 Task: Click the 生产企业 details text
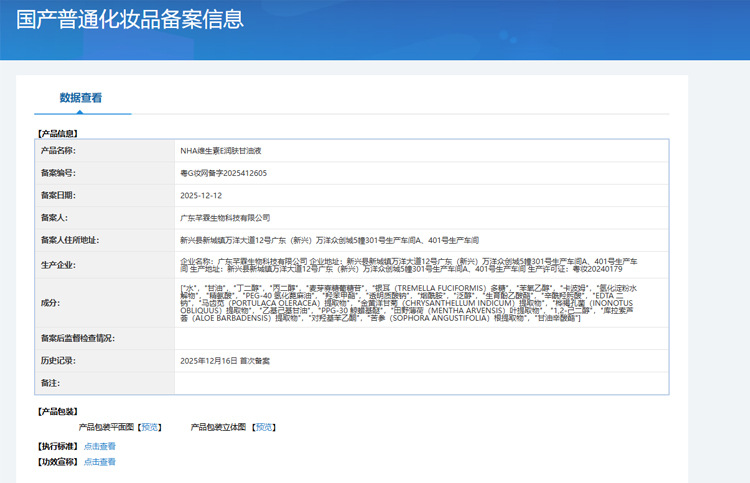pyautogui.click(x=408, y=265)
